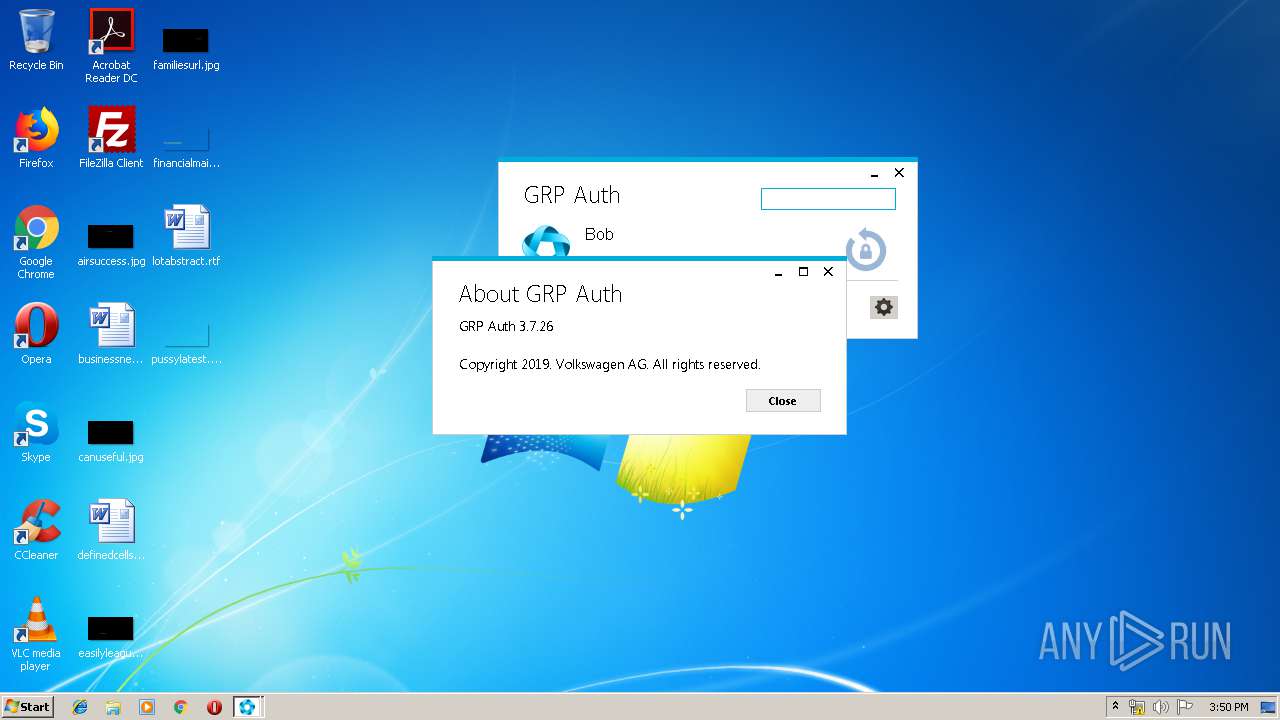1280x720 pixels.
Task: Close About GRP Auth via X icon
Action: [x=828, y=272]
